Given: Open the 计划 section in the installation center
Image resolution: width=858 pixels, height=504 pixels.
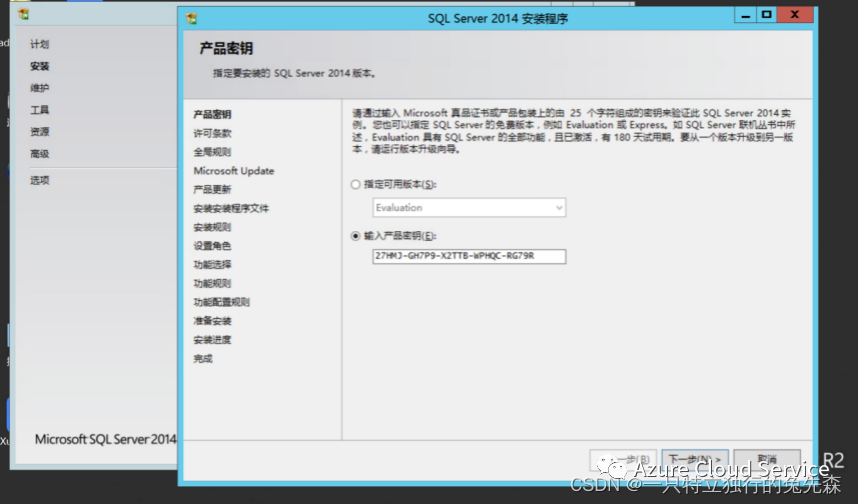Looking at the screenshot, I should tap(39, 44).
